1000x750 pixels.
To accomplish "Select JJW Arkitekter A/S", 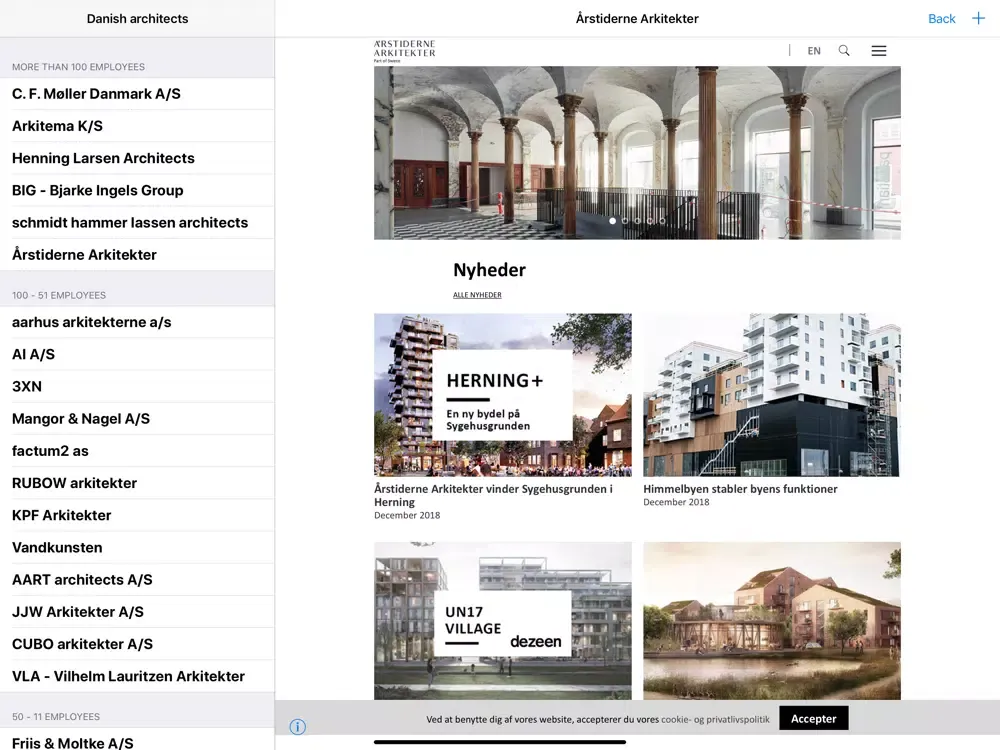I will tap(137, 612).
